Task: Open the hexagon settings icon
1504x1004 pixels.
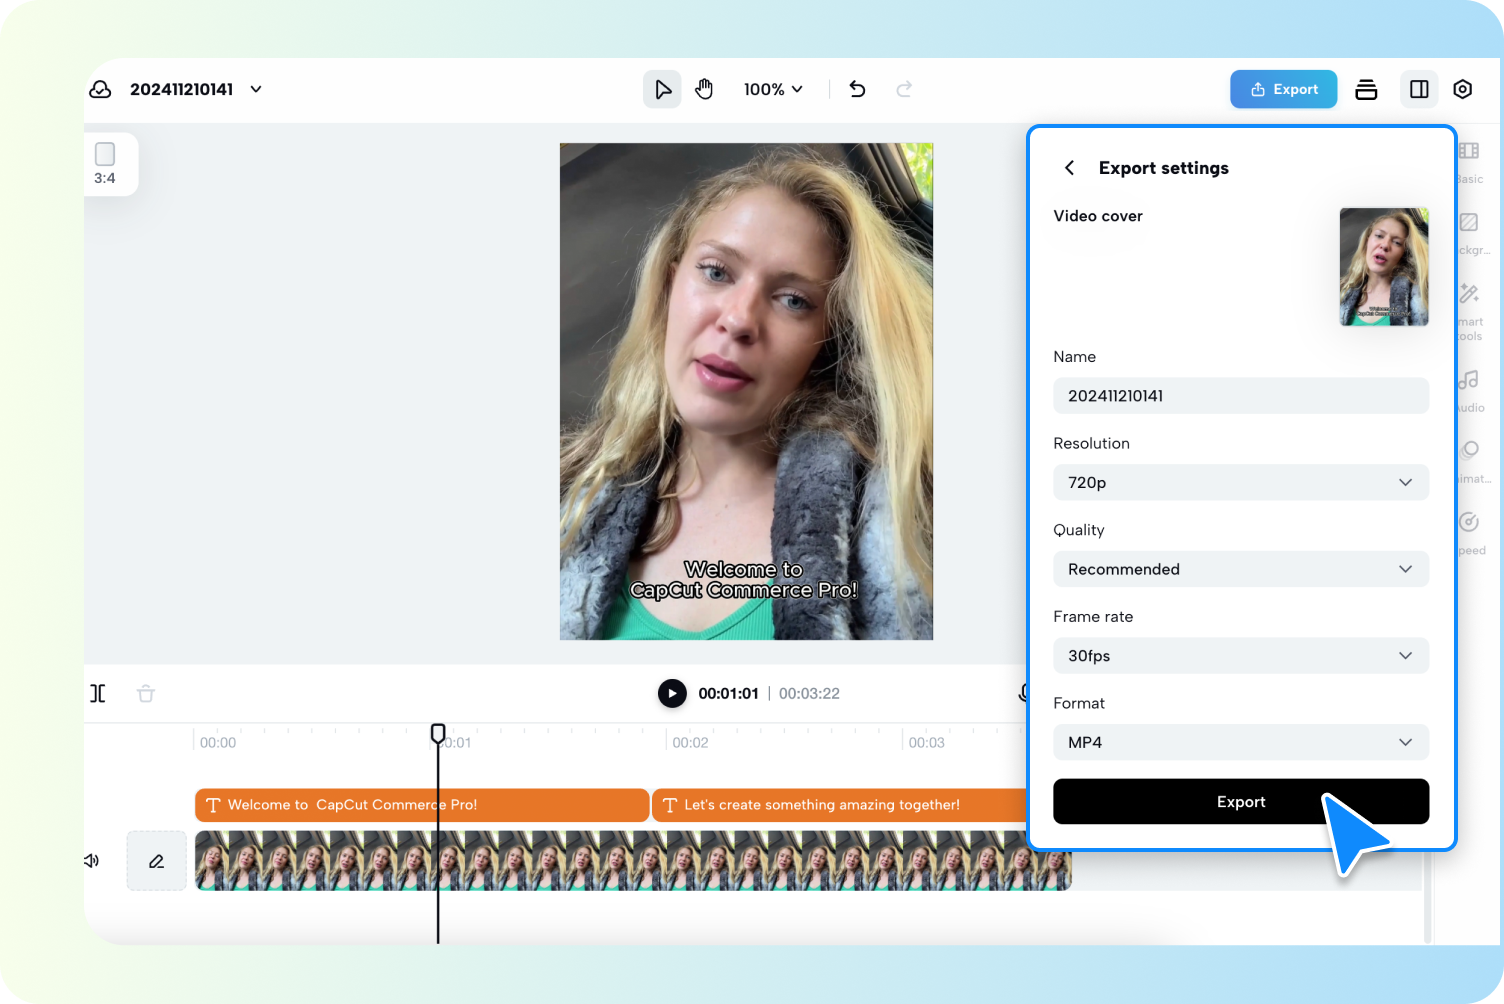Action: click(x=1462, y=89)
